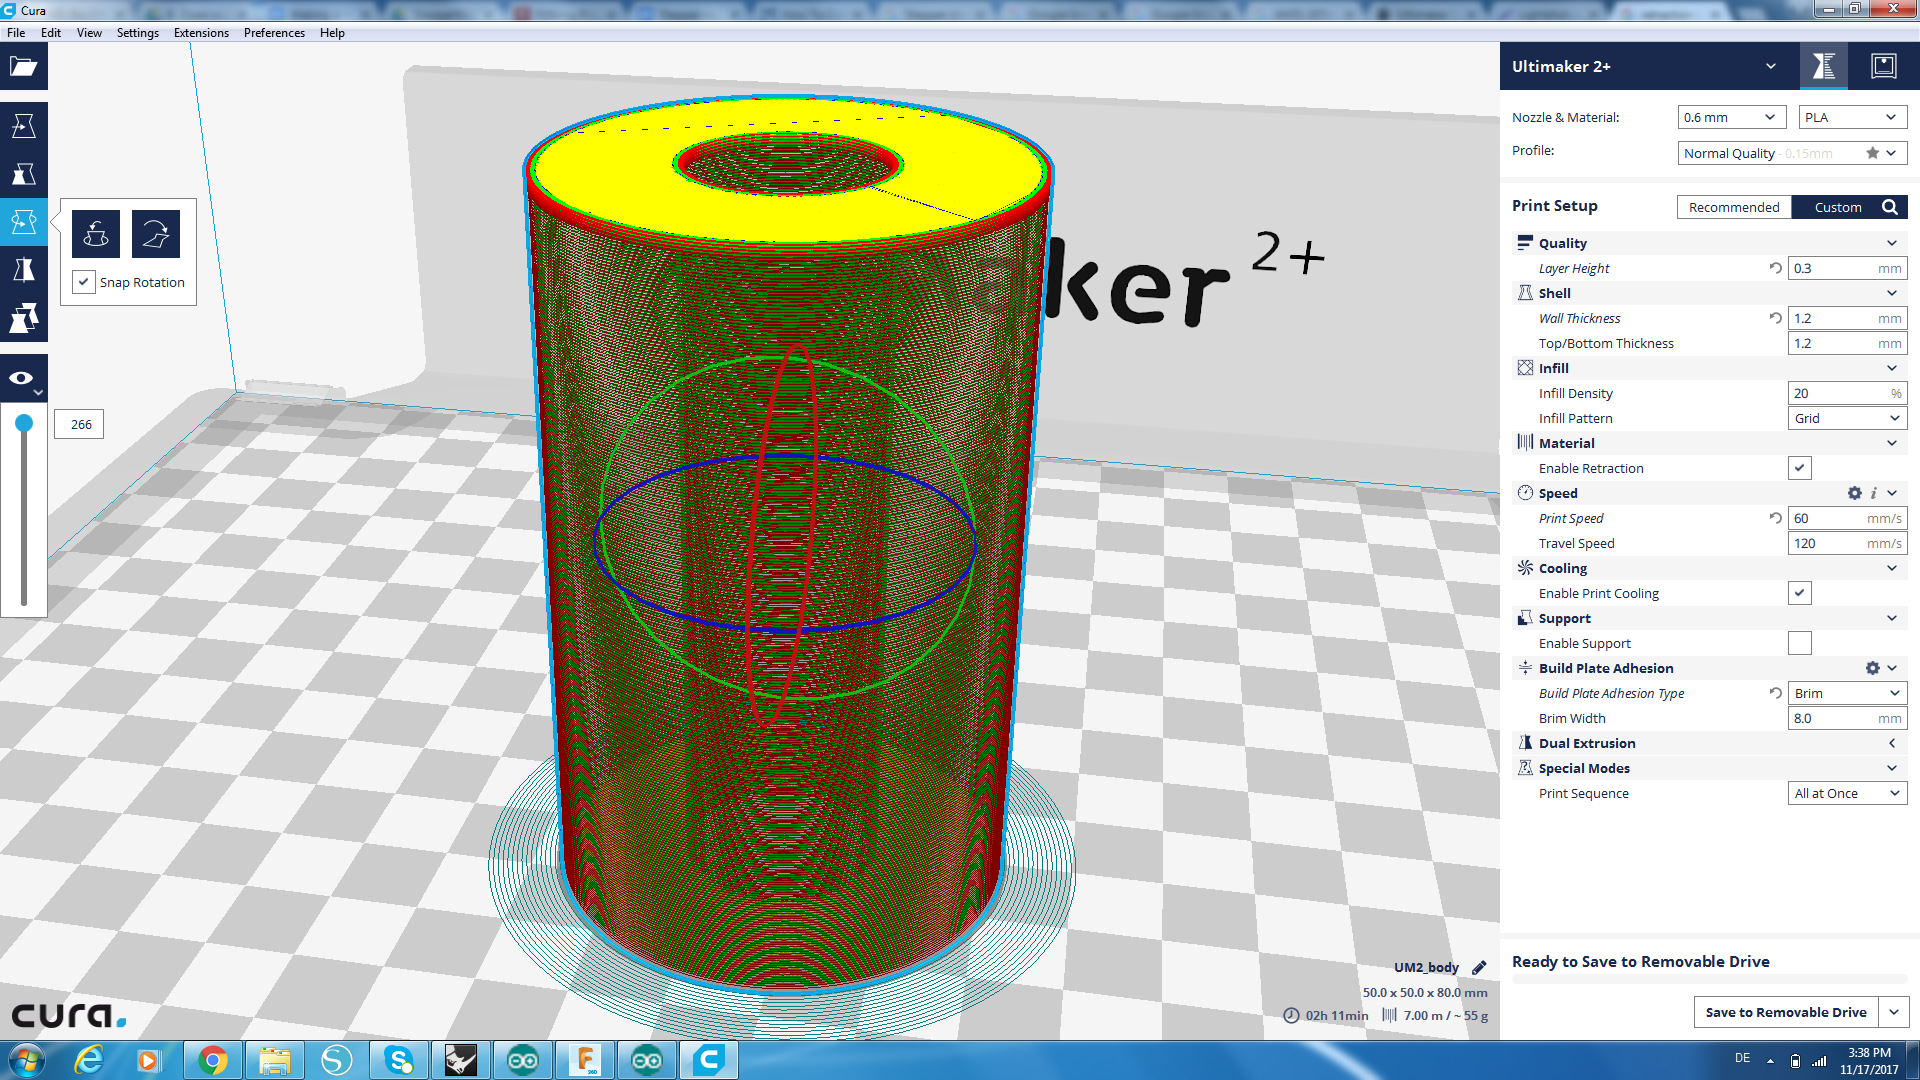Select the Scale tool icon
This screenshot has height=1080, width=1920.
pos(23,174)
